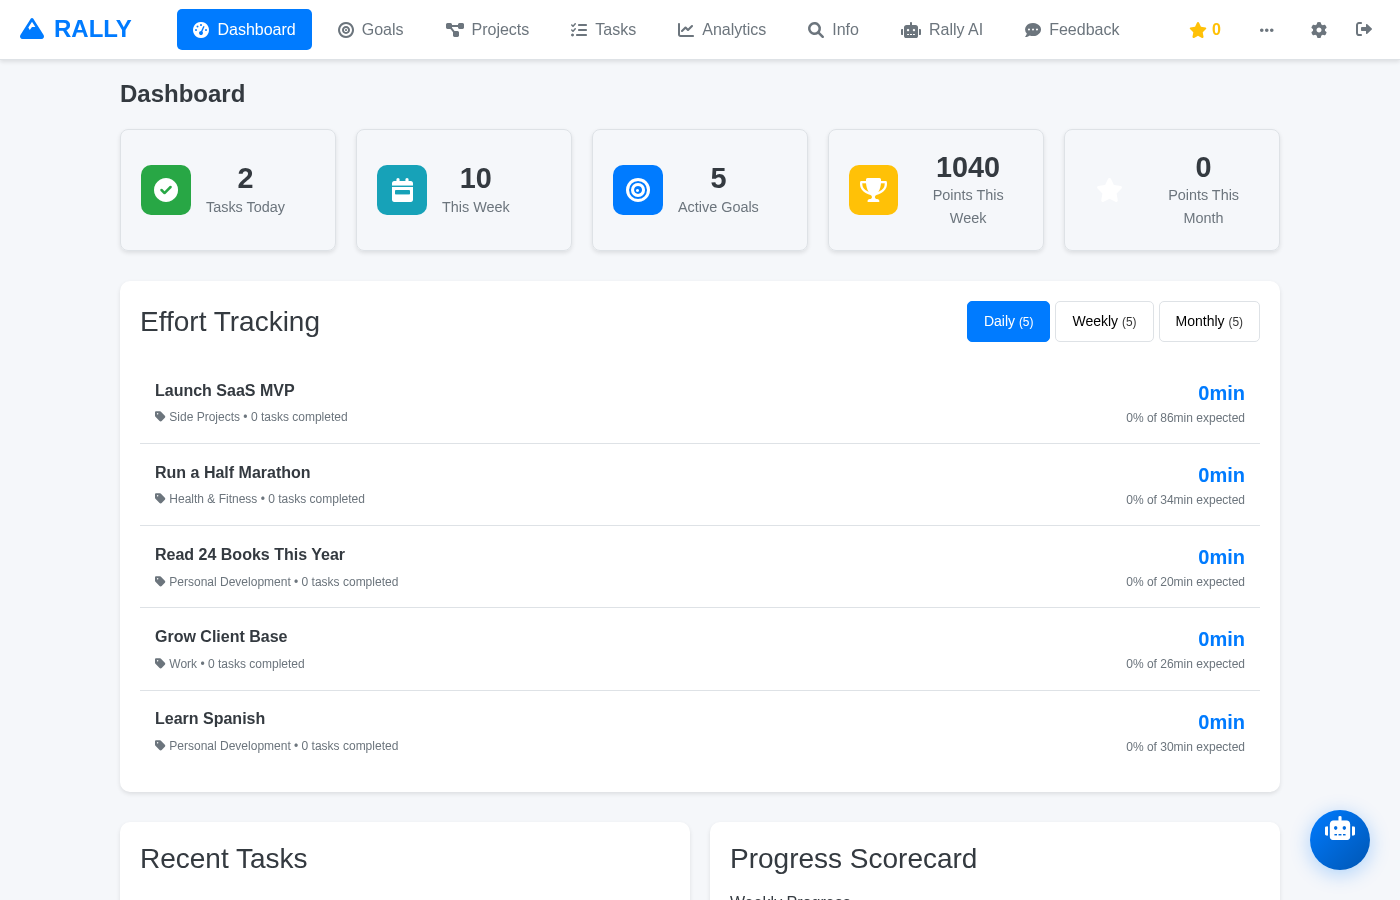
Task: Click the Tasks checklist icon
Action: coord(577,30)
